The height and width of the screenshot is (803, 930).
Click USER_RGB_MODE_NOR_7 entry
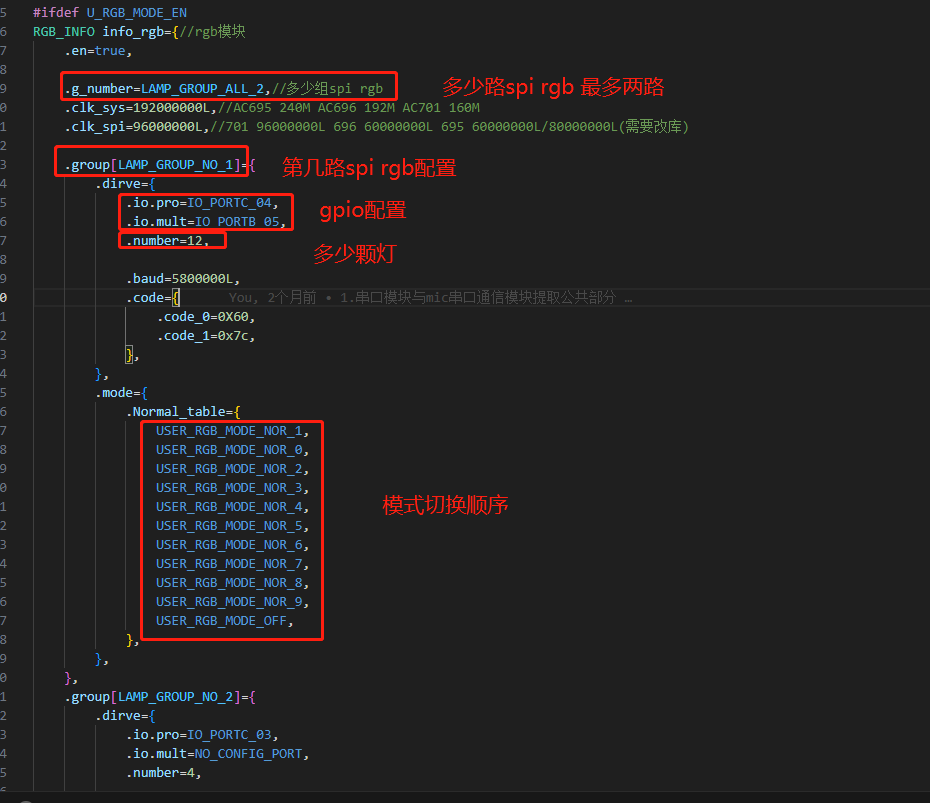[232, 564]
